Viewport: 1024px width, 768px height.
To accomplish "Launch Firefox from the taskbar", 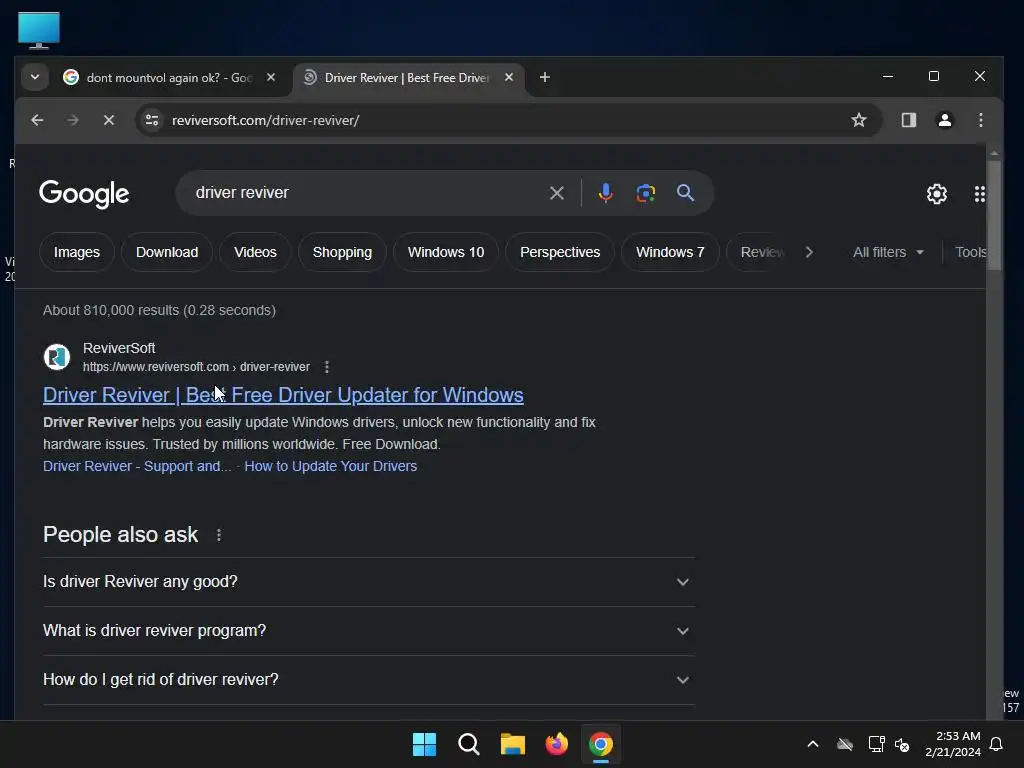I will click(x=556, y=744).
